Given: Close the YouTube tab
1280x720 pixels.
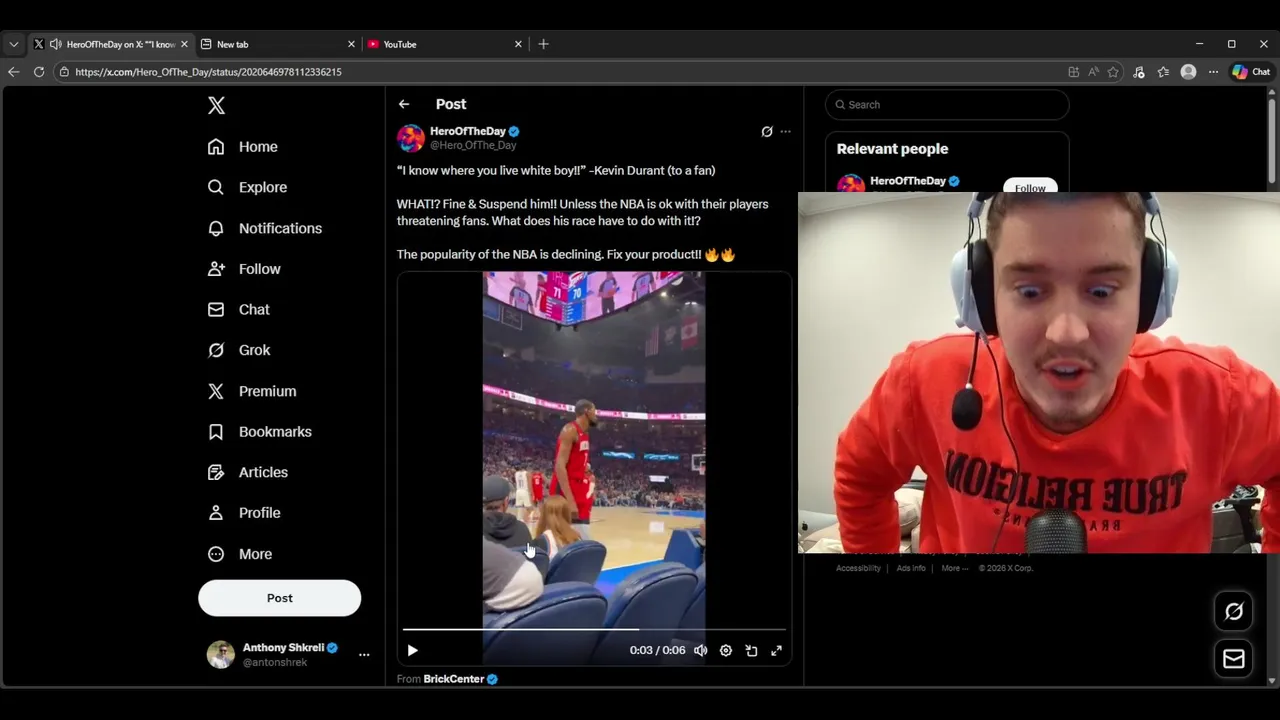Looking at the screenshot, I should pos(518,44).
